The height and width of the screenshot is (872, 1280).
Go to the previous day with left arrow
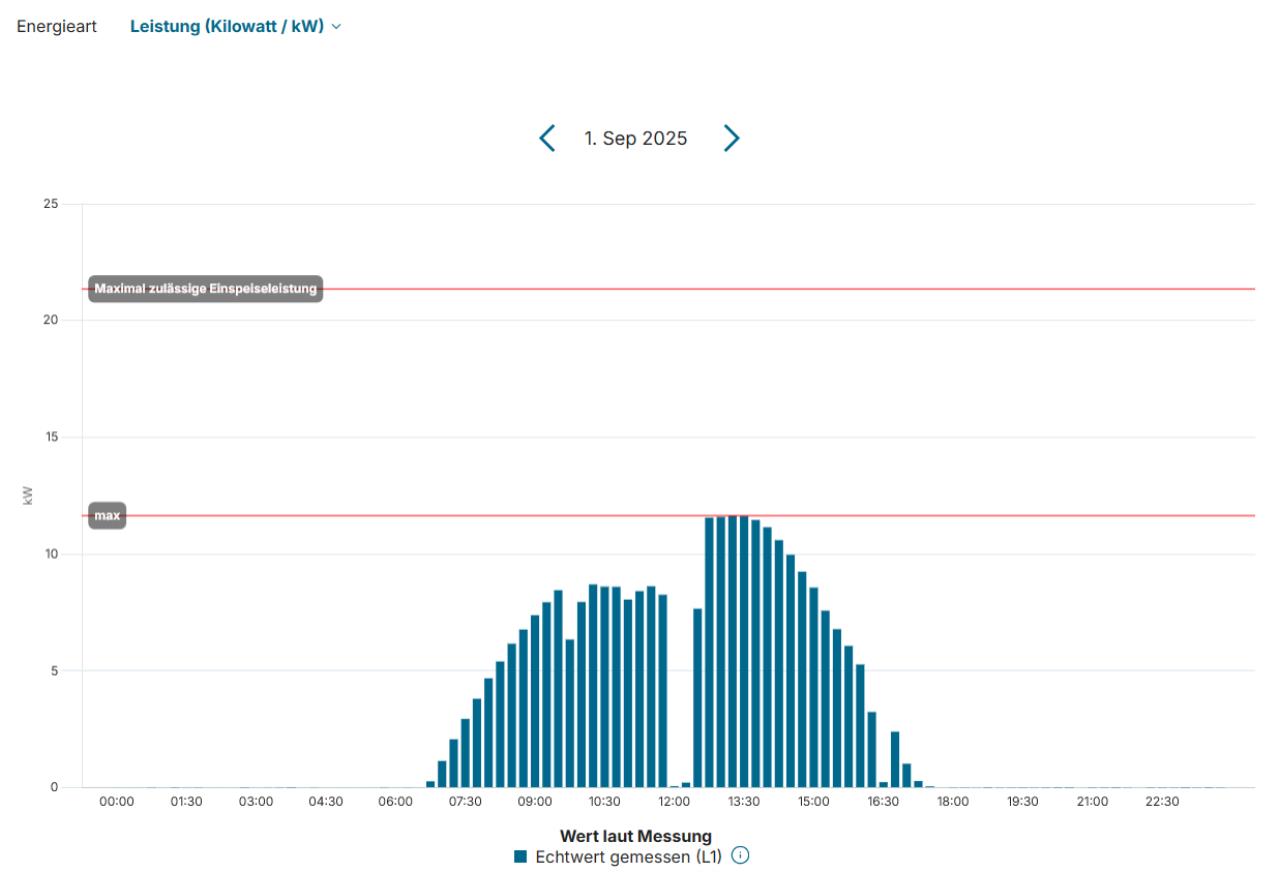point(547,138)
